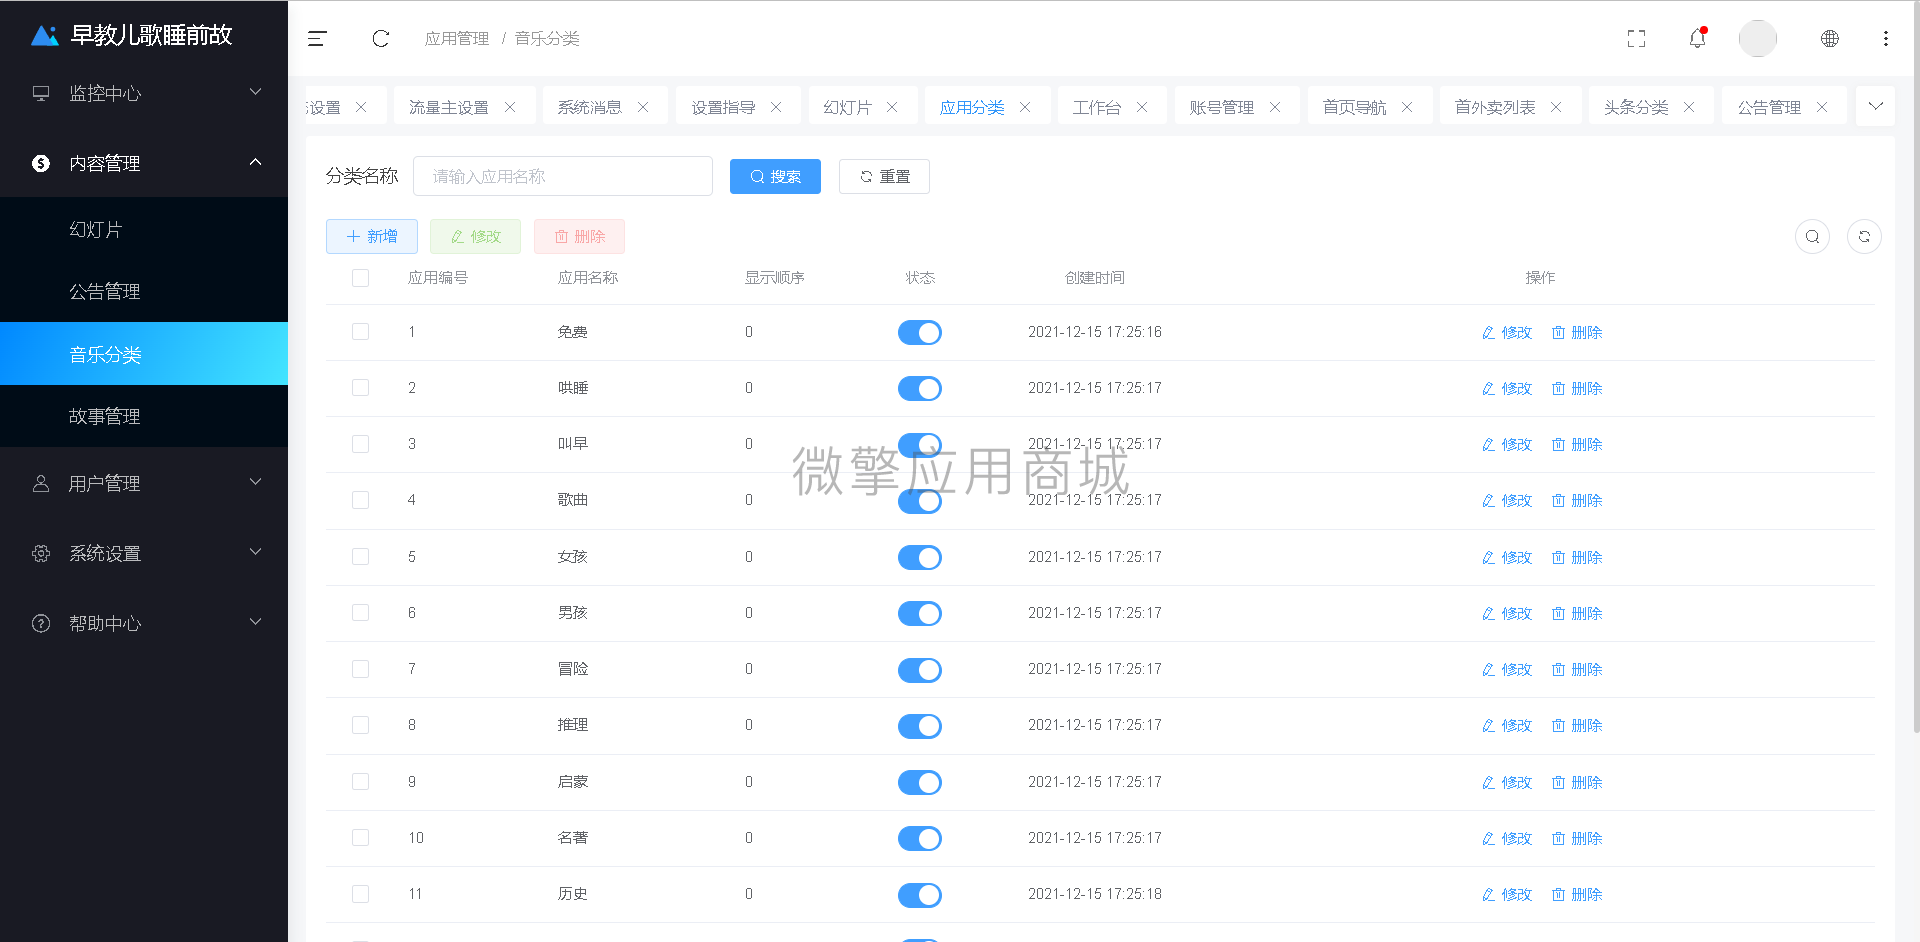
Task: Open the vertical three-dot more menu
Action: tap(1885, 38)
